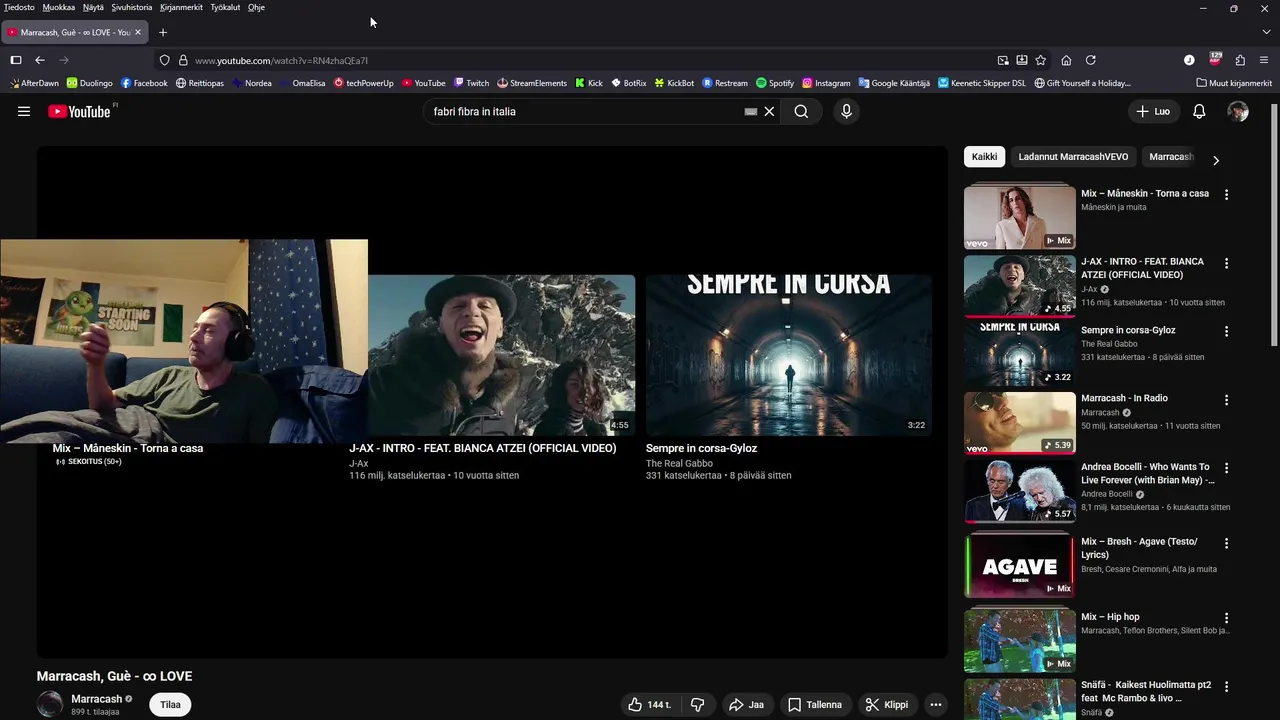Viewport: 1280px width, 720px height.
Task: Open the Marracash channel name link
Action: click(96, 699)
